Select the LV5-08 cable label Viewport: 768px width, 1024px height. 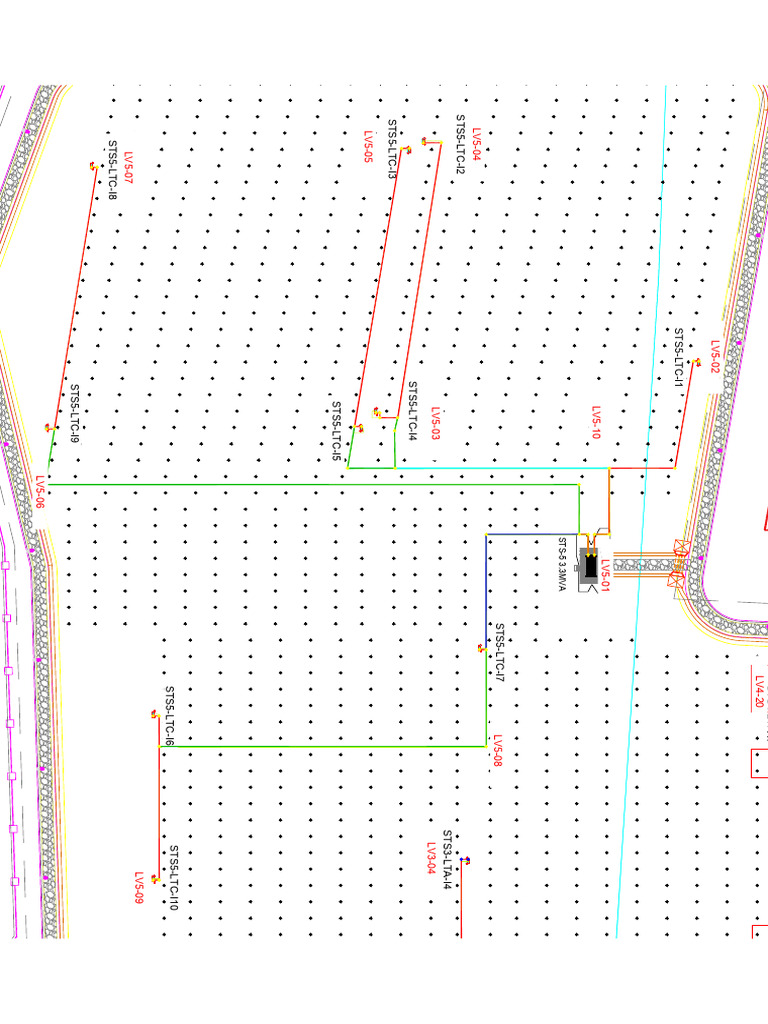click(x=498, y=750)
